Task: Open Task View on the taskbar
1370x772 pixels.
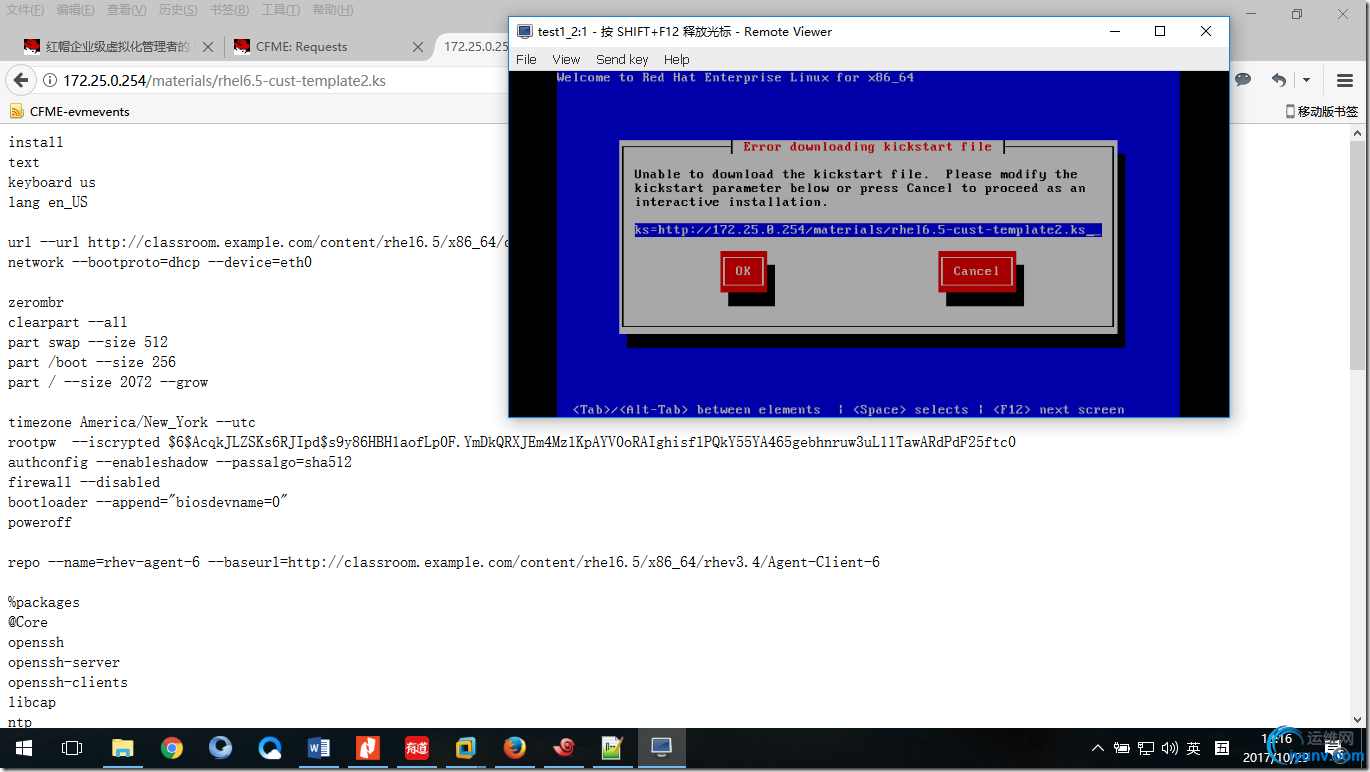Action: (x=72, y=748)
